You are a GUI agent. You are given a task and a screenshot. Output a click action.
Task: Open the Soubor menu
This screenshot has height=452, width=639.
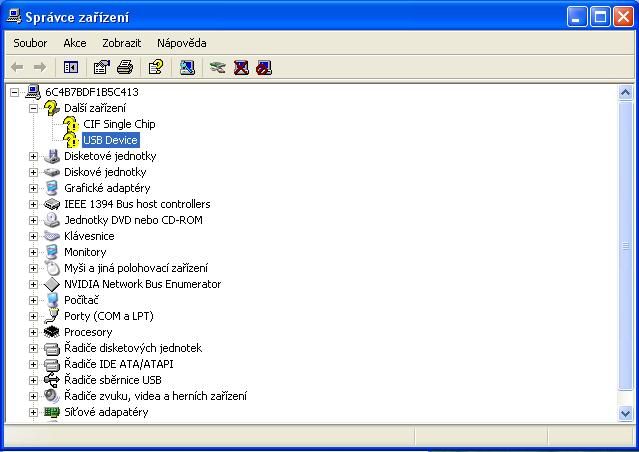point(30,43)
